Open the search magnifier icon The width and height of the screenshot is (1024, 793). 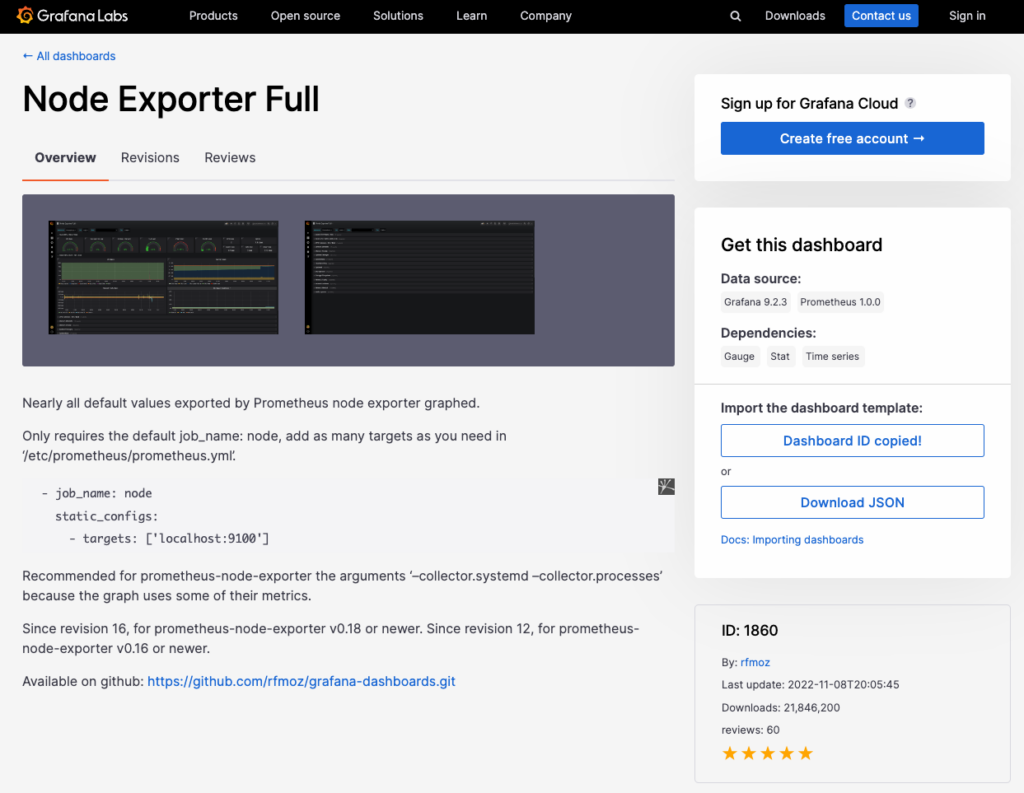(x=735, y=16)
